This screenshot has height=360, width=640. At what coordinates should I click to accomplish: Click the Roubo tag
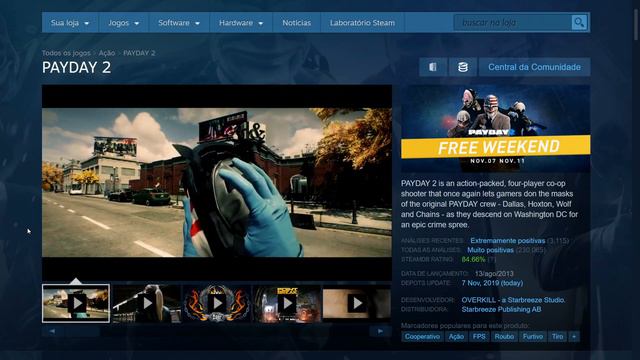pos(504,337)
